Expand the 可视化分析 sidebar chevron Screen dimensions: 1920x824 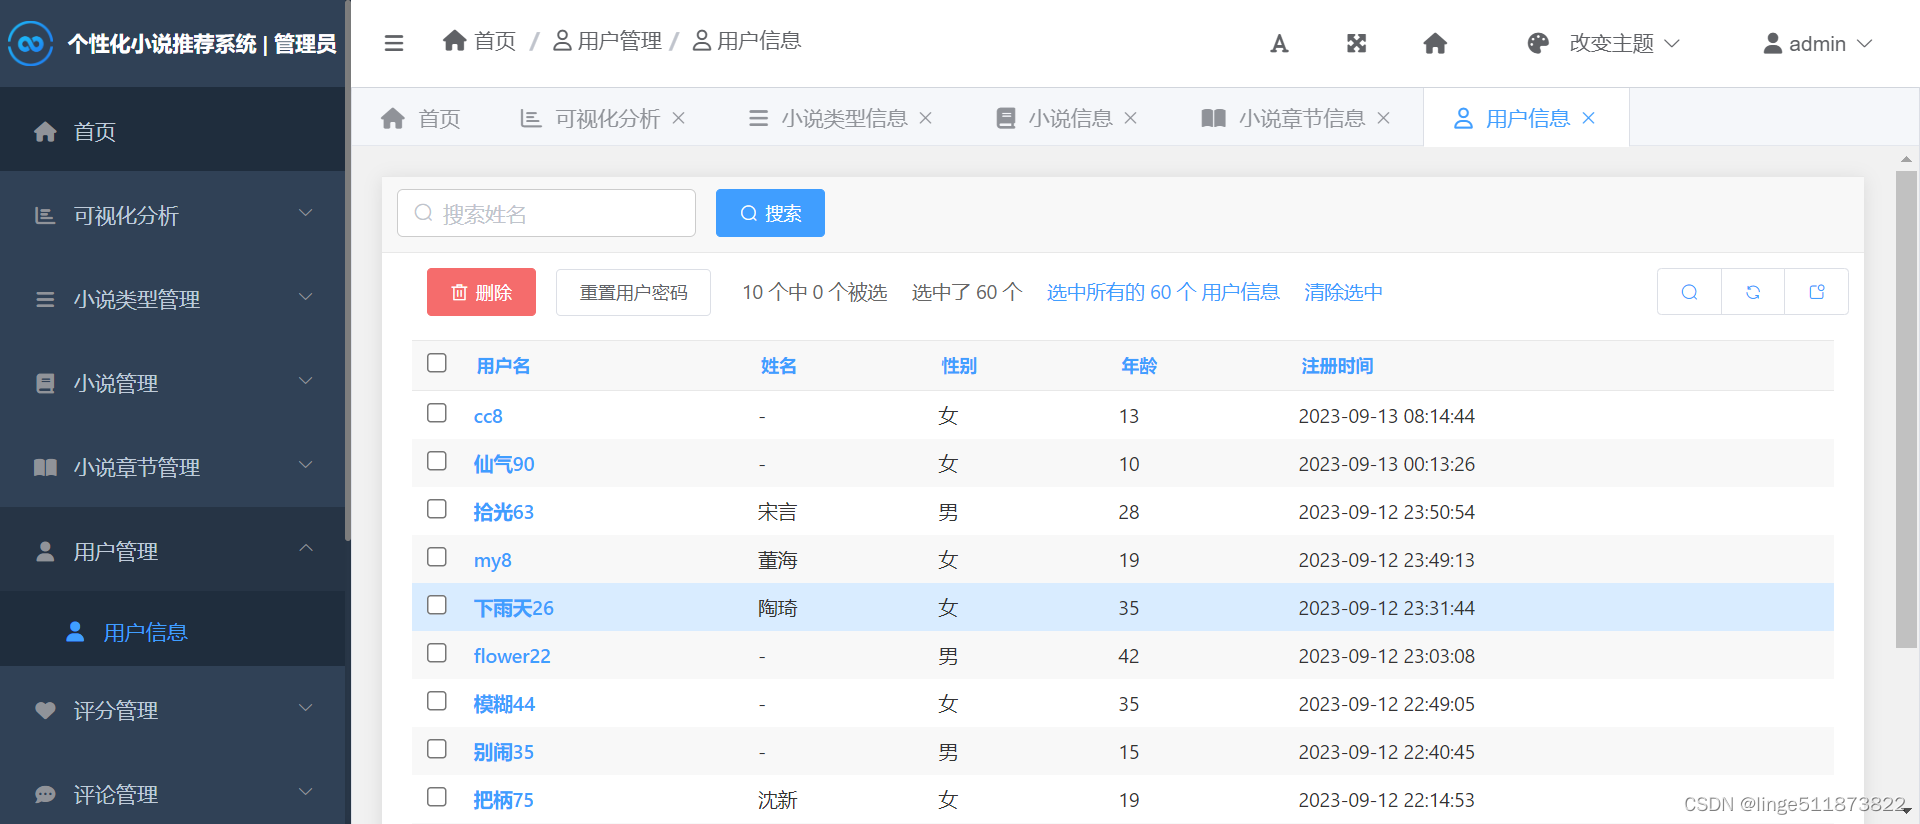[x=306, y=213]
